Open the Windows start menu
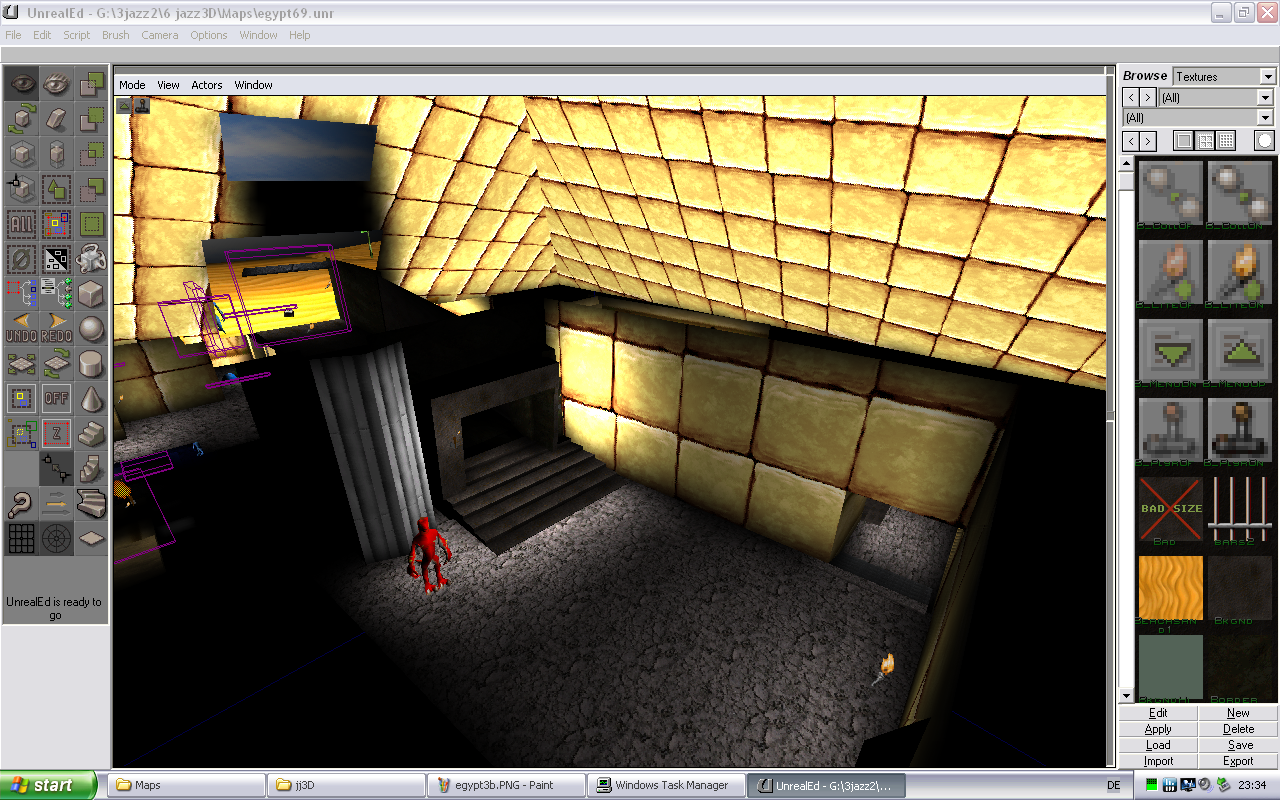Viewport: 1280px width, 803px height. pos(48,785)
